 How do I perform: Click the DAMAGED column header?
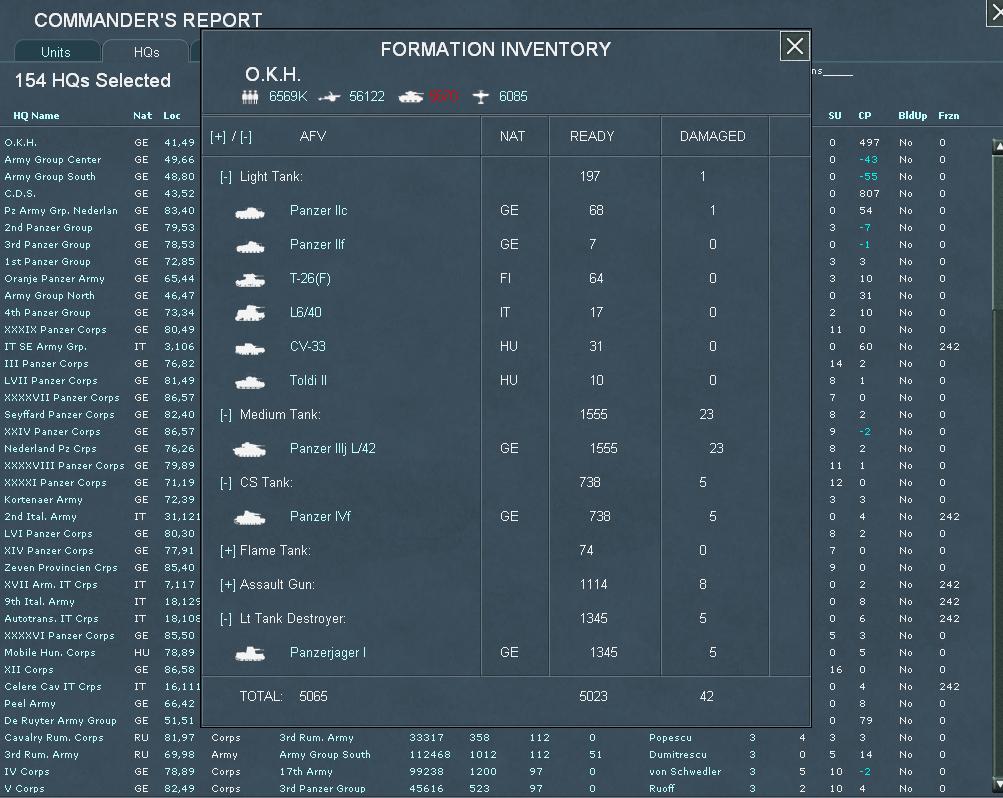[x=713, y=136]
